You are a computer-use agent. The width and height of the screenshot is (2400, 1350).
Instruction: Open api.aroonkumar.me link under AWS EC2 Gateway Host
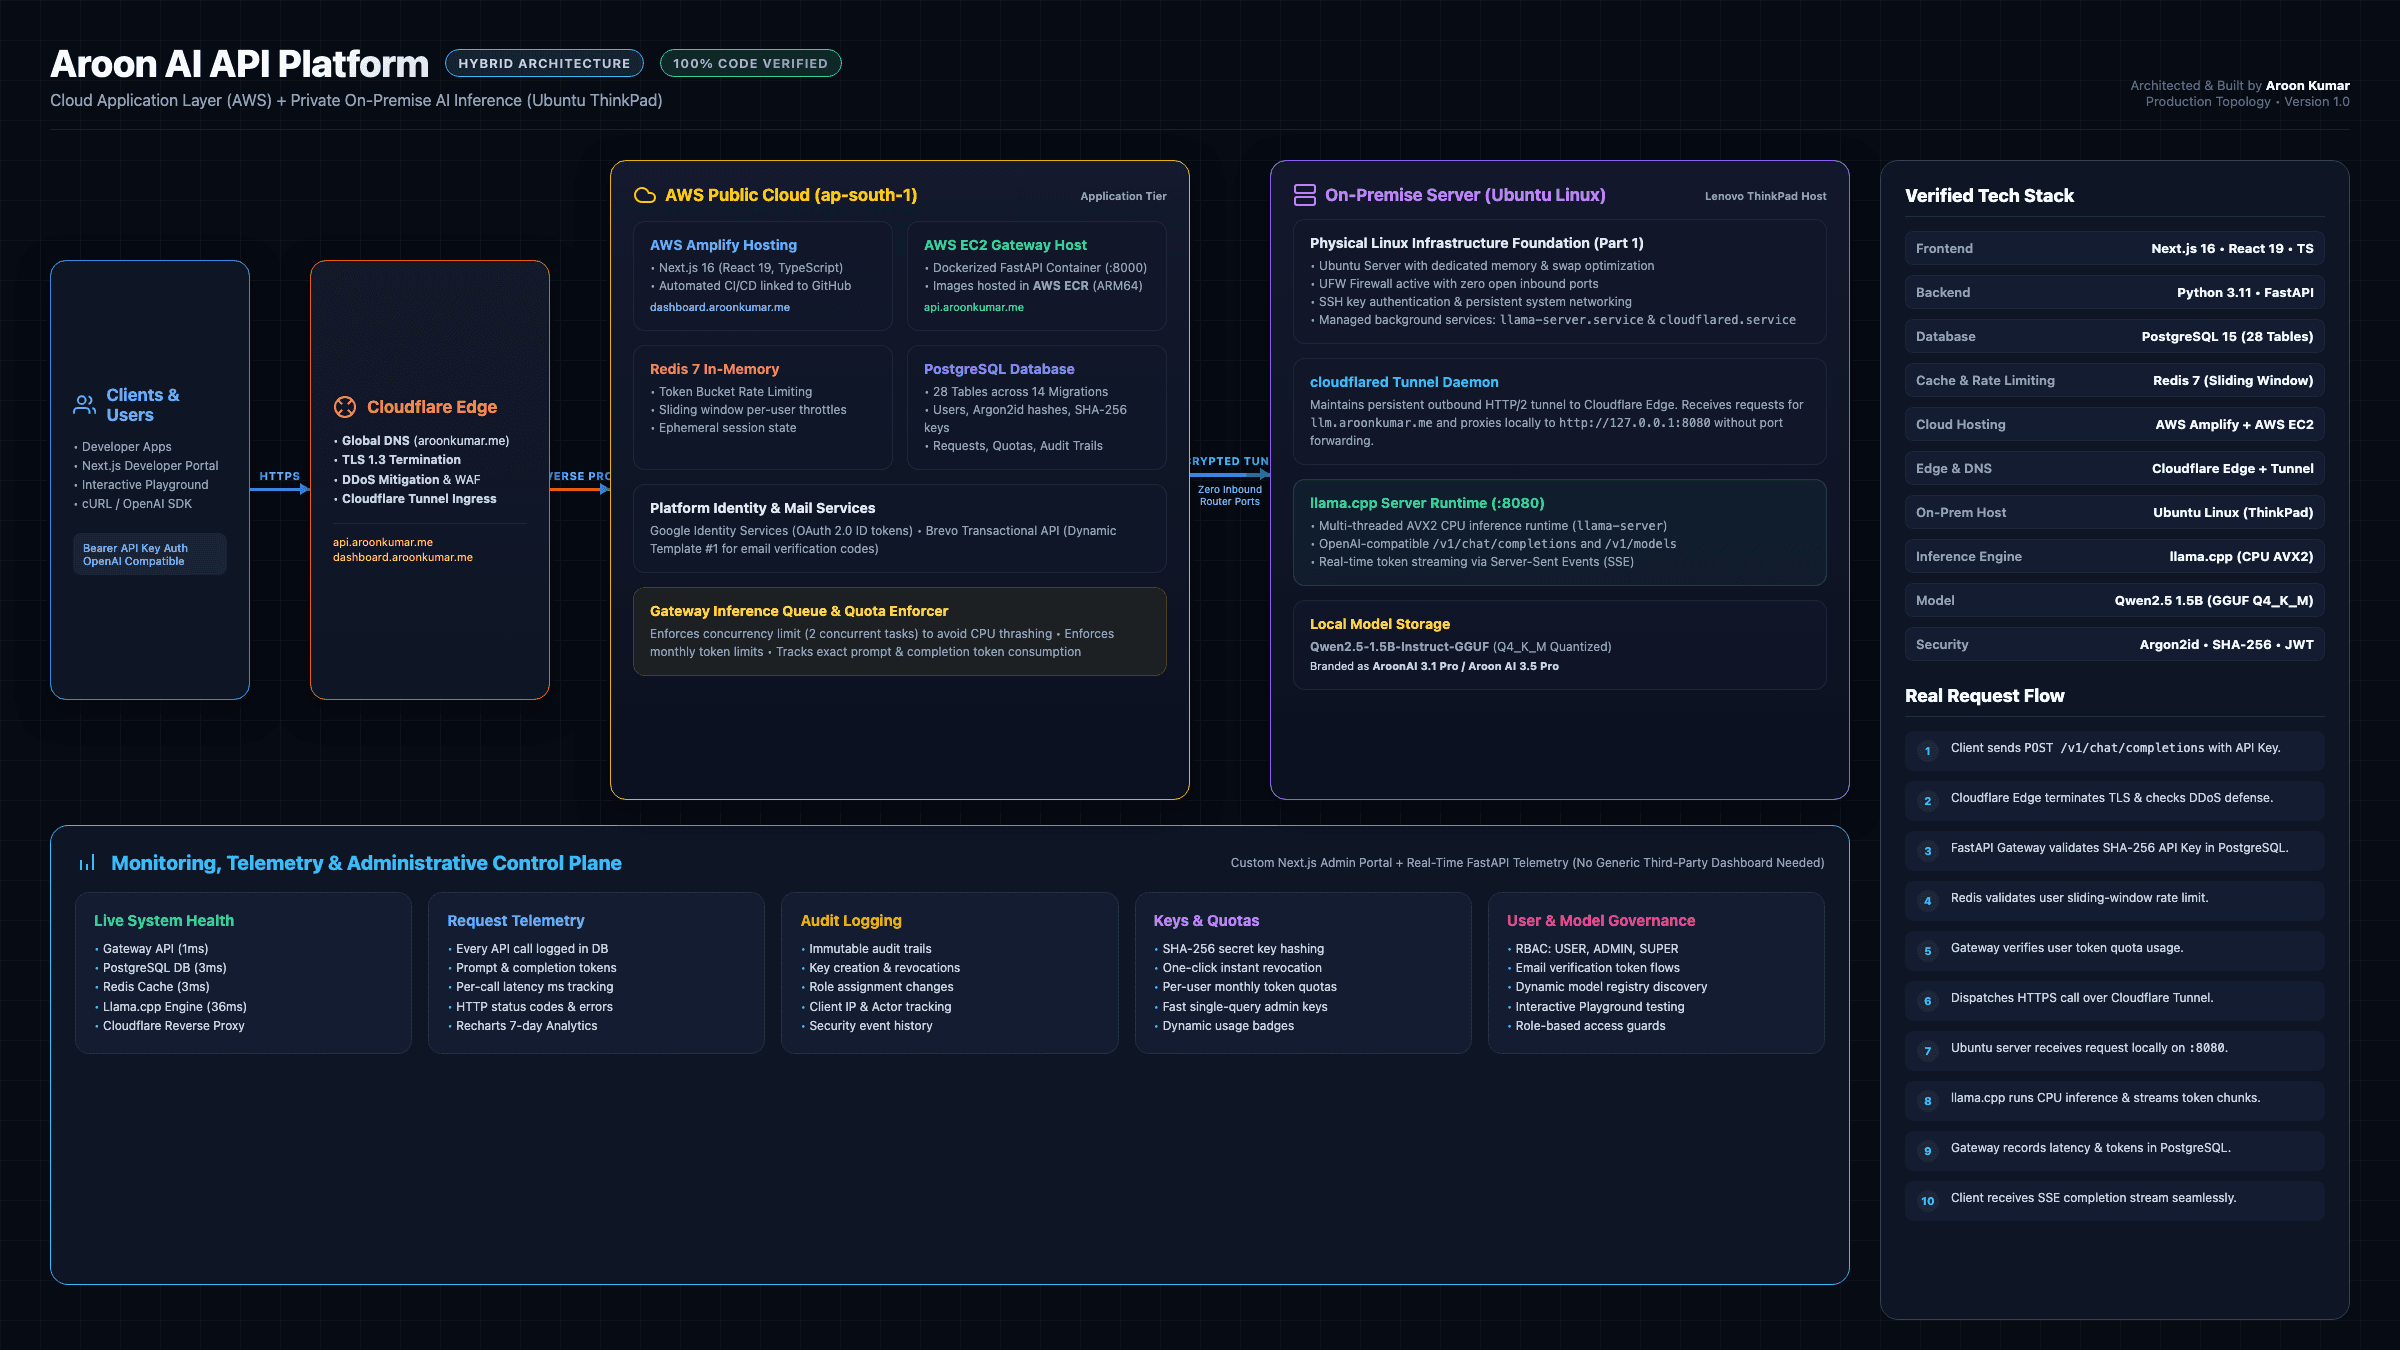(x=974, y=307)
